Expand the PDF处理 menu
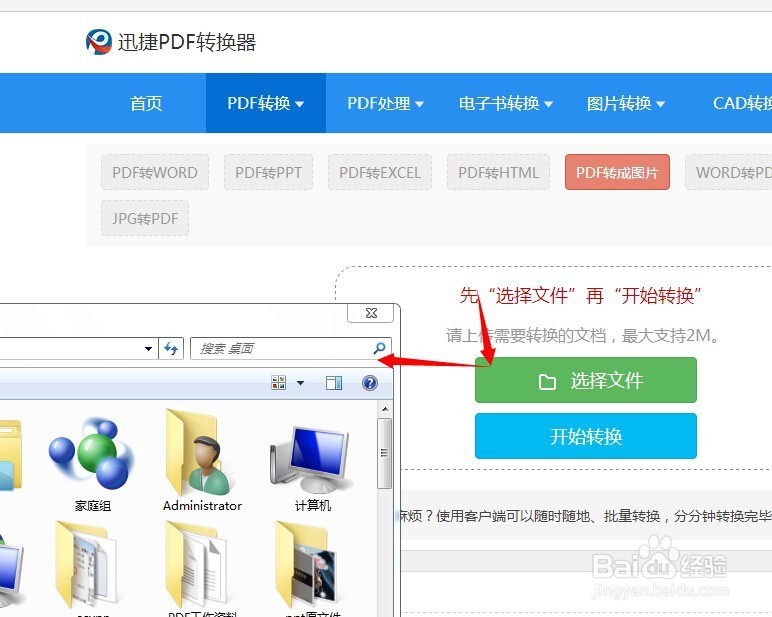Viewport: 772px width, 617px height. pos(385,103)
